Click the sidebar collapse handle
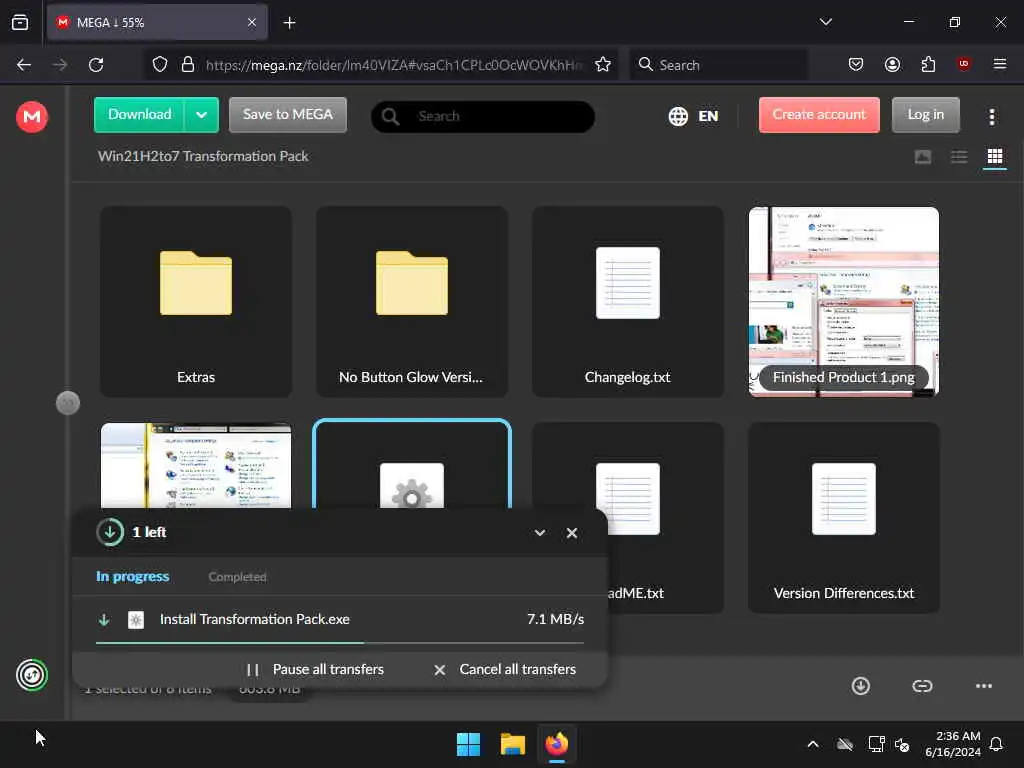 coord(68,403)
